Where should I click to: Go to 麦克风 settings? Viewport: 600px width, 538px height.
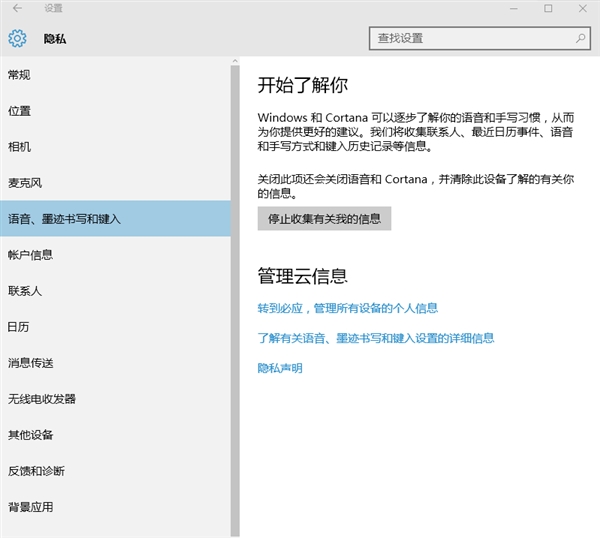coord(25,183)
